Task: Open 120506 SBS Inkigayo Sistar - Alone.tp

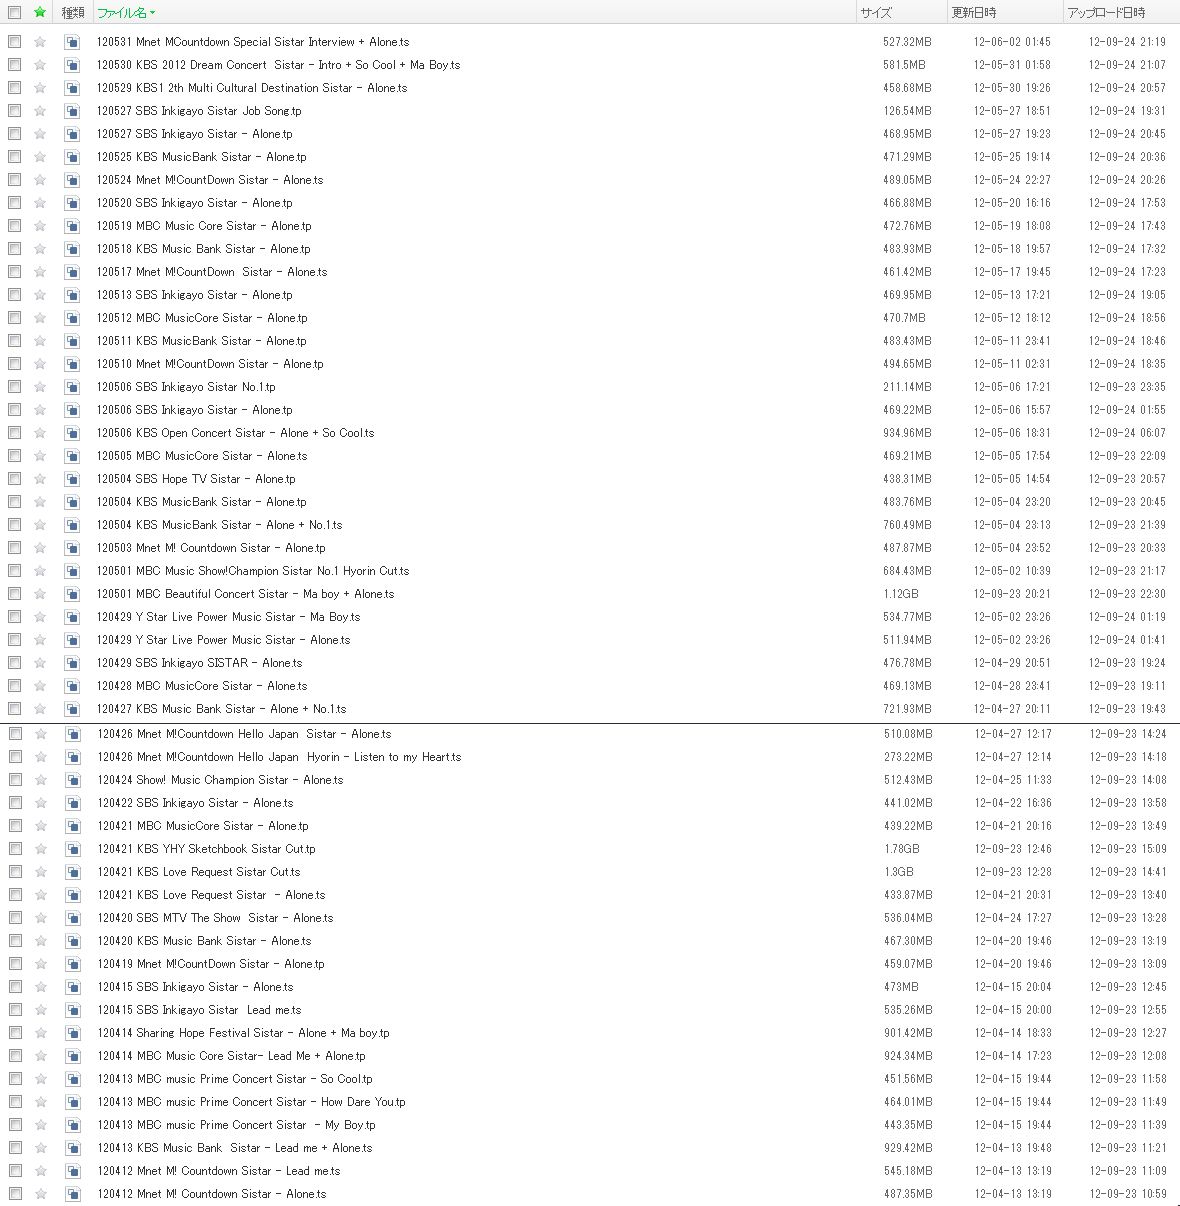Action: point(195,410)
